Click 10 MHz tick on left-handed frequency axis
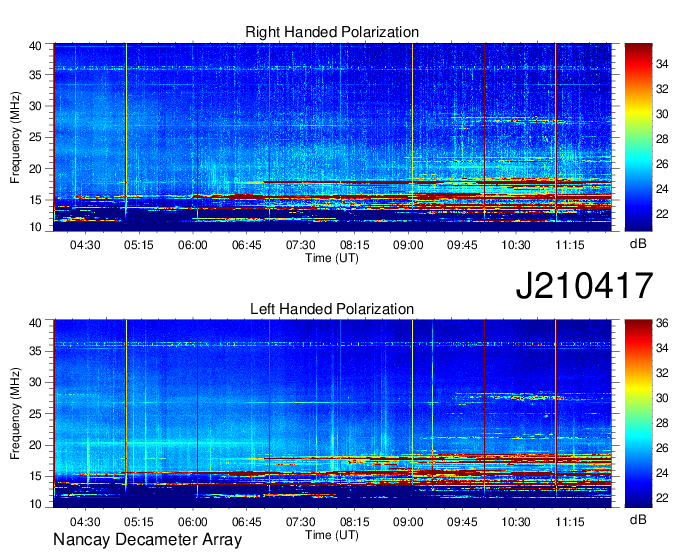This screenshot has width=680, height=552. click(x=35, y=504)
